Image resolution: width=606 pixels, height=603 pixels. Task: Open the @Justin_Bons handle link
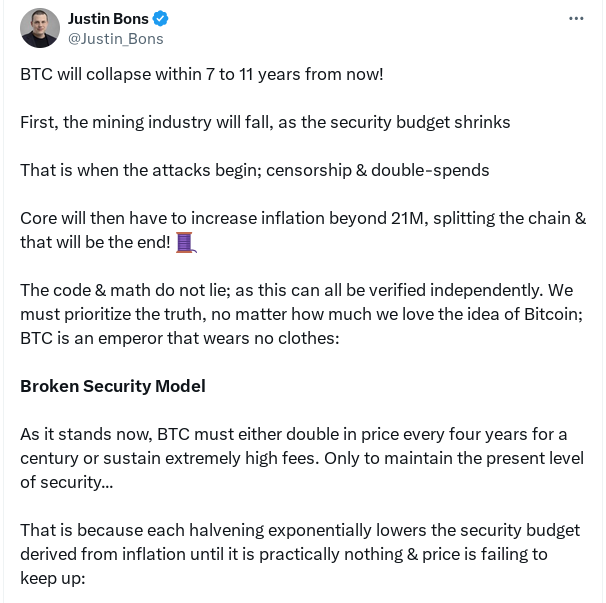(115, 39)
